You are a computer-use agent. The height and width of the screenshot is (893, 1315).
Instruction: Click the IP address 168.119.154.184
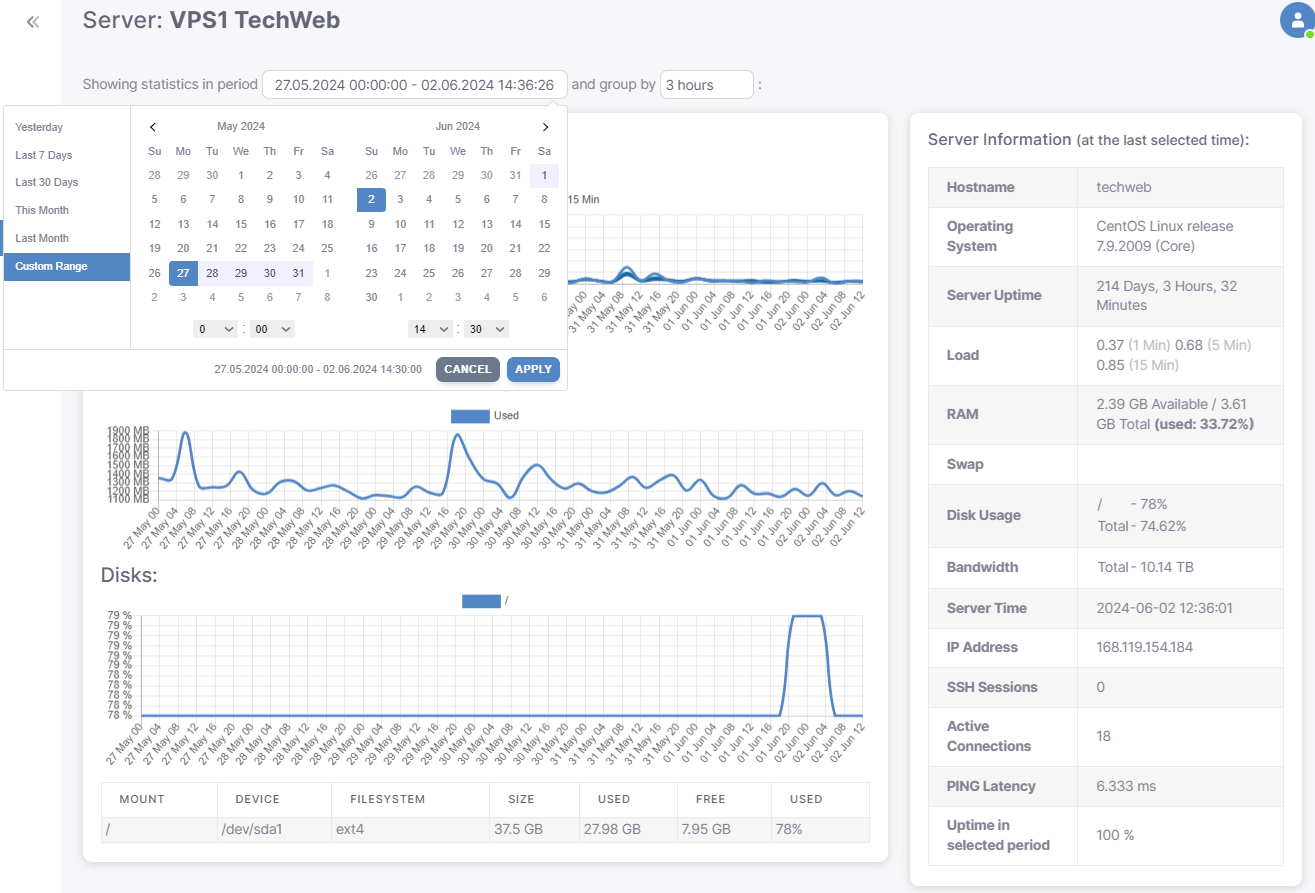[1145, 647]
